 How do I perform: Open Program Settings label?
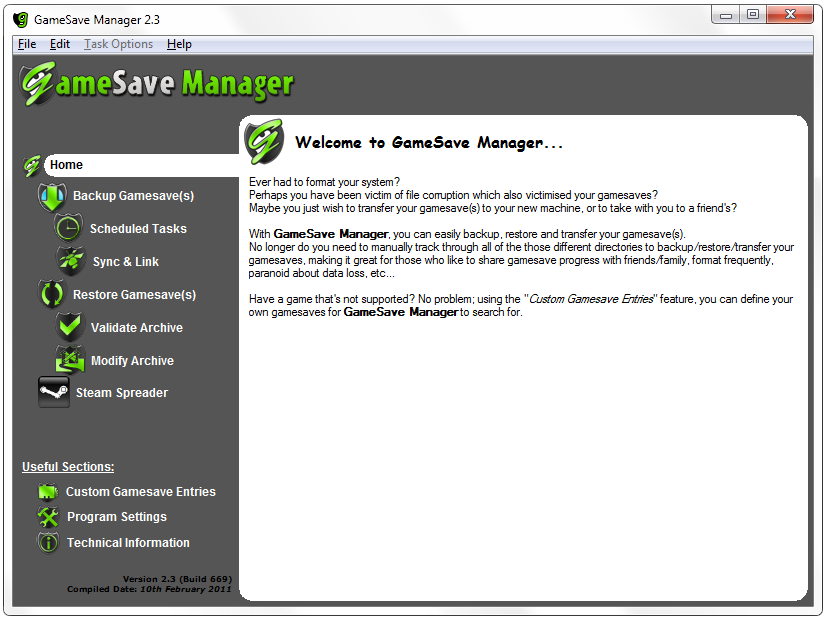click(117, 517)
